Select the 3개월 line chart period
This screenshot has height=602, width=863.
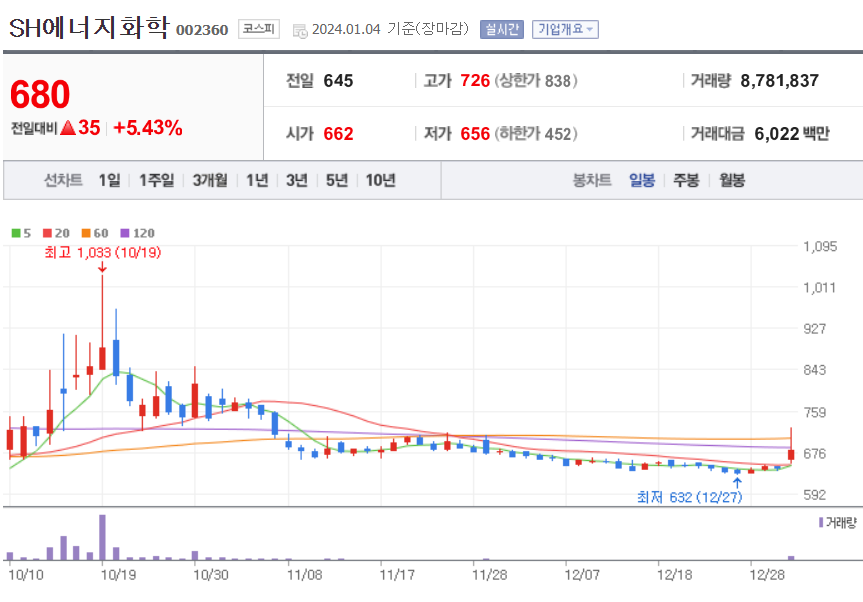point(210,180)
